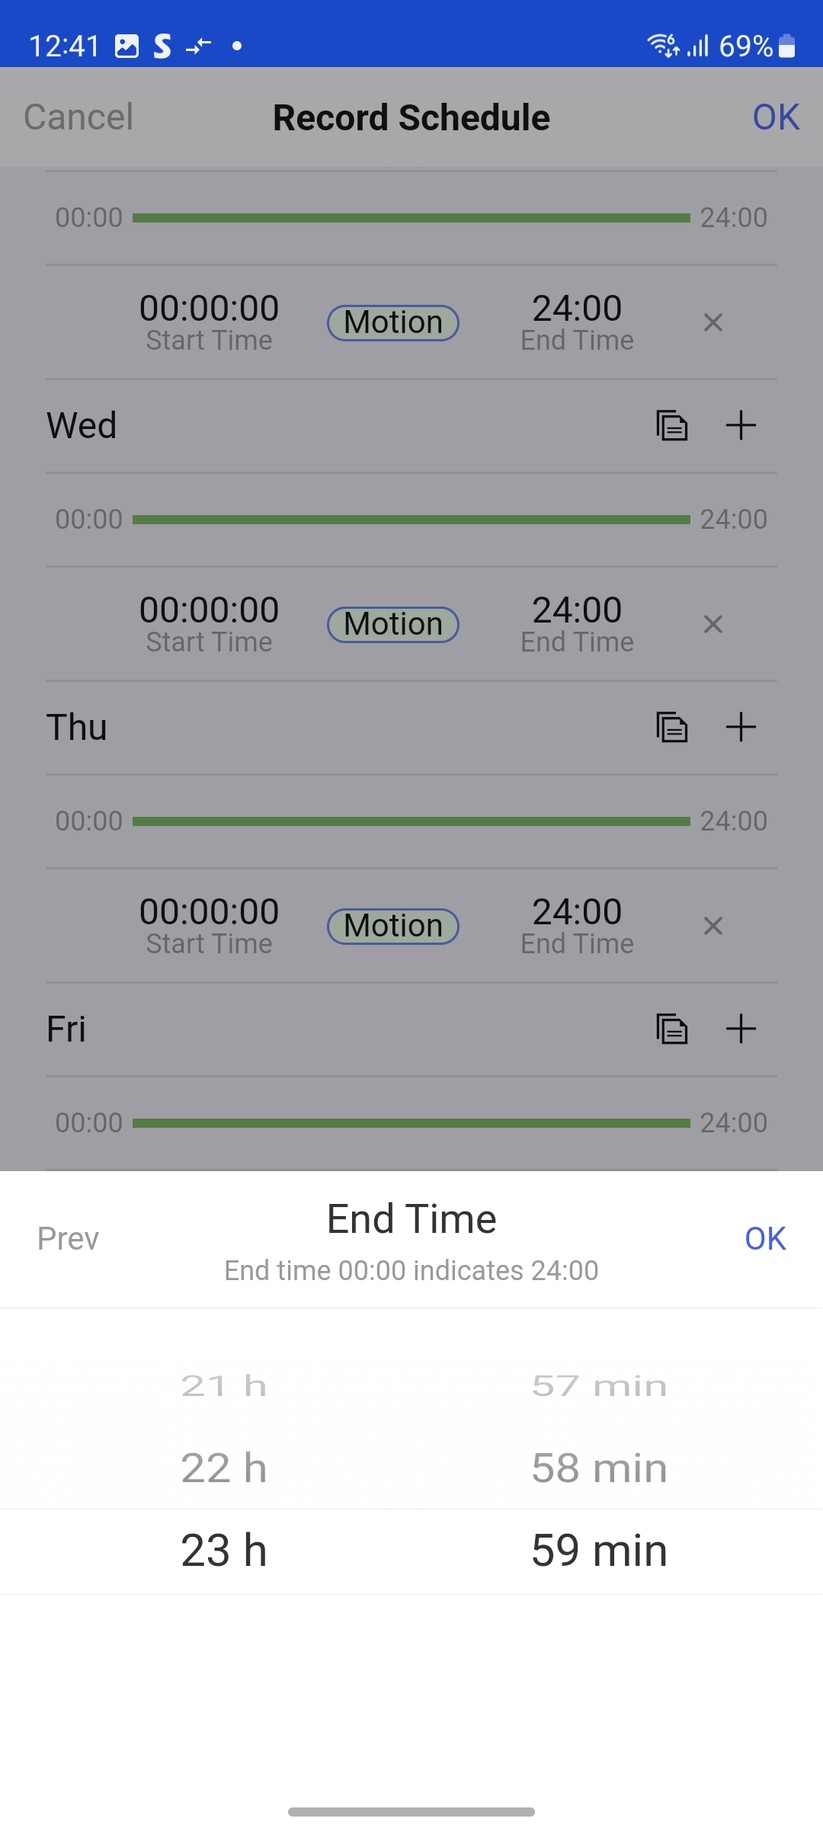Toggle the Motion type on Wed's period

coord(393,624)
